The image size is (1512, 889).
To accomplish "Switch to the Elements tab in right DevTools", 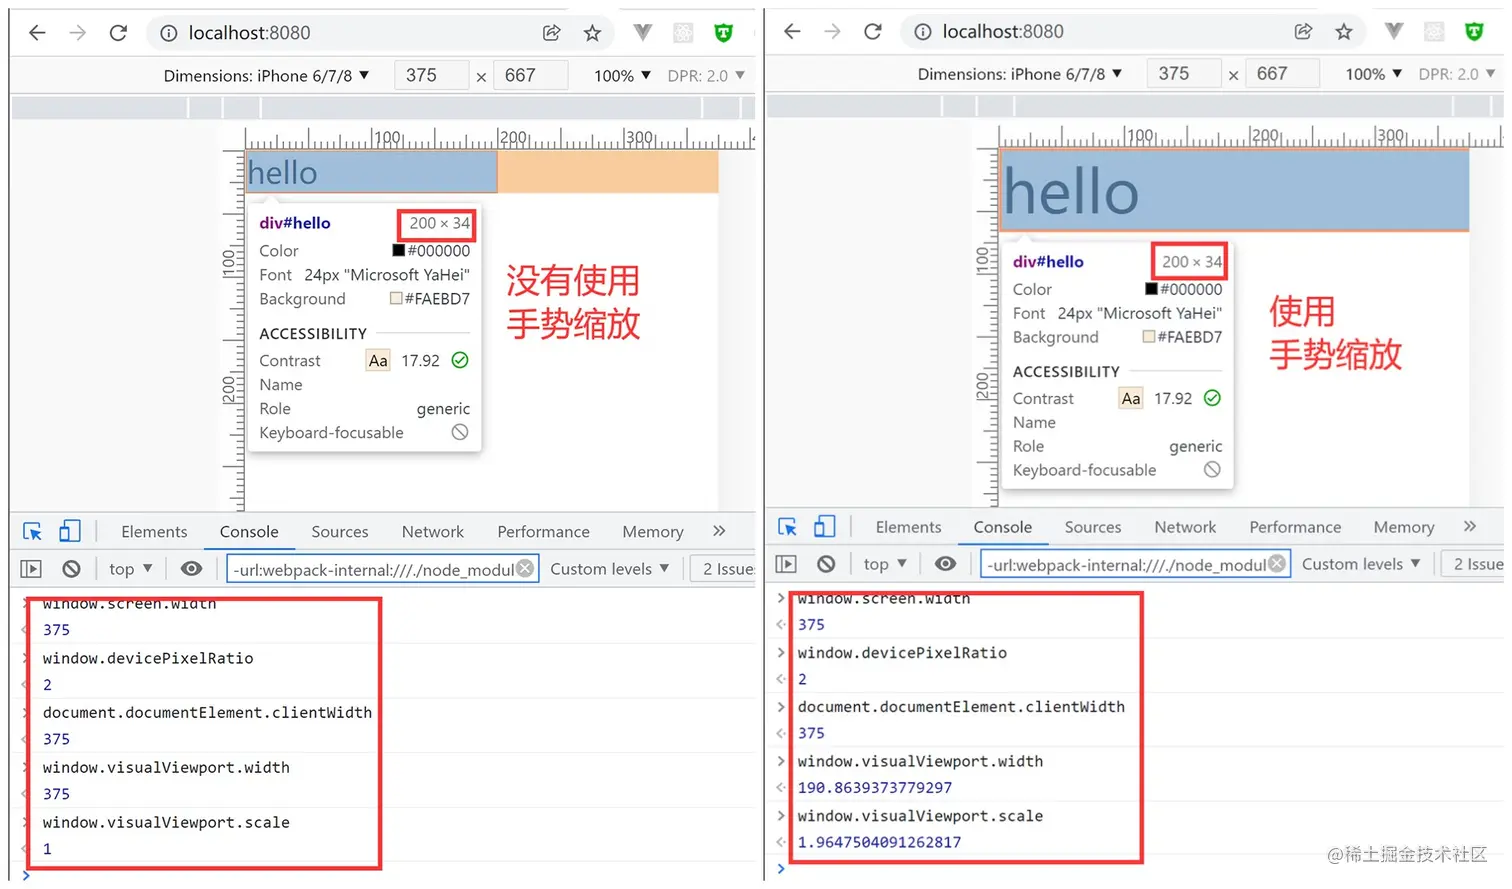I will pyautogui.click(x=908, y=527).
